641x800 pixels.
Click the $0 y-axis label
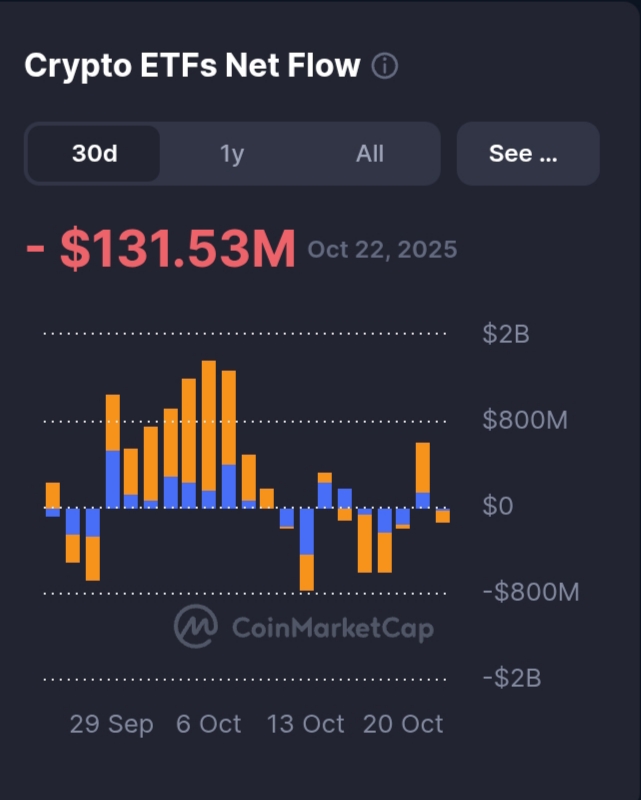(497, 506)
